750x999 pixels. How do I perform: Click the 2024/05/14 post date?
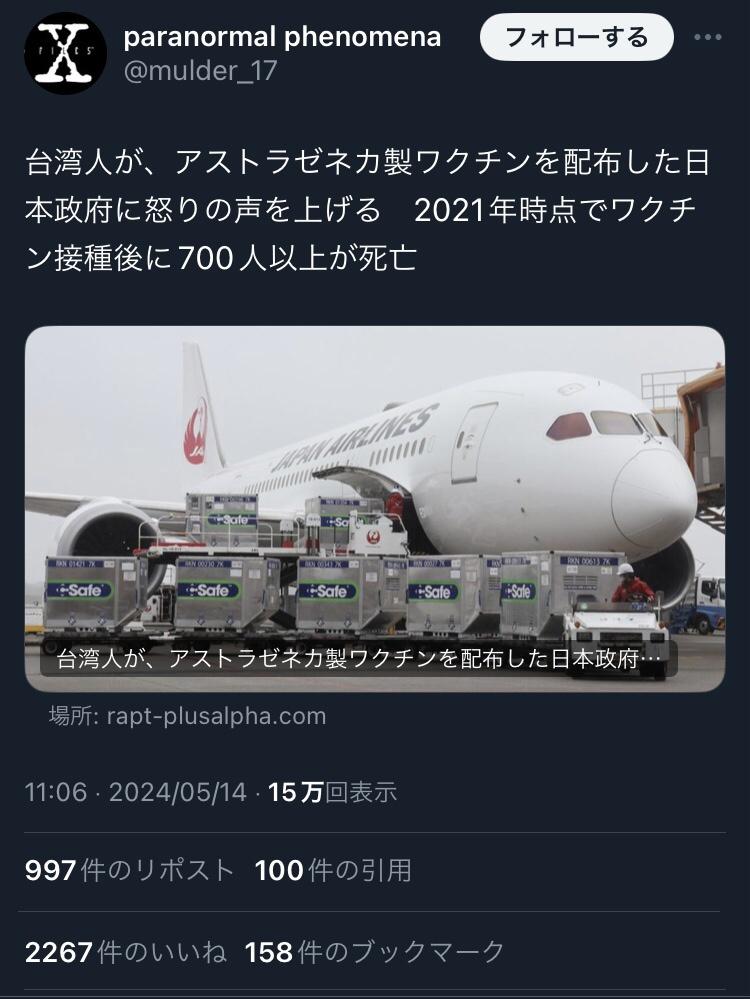click(x=178, y=792)
